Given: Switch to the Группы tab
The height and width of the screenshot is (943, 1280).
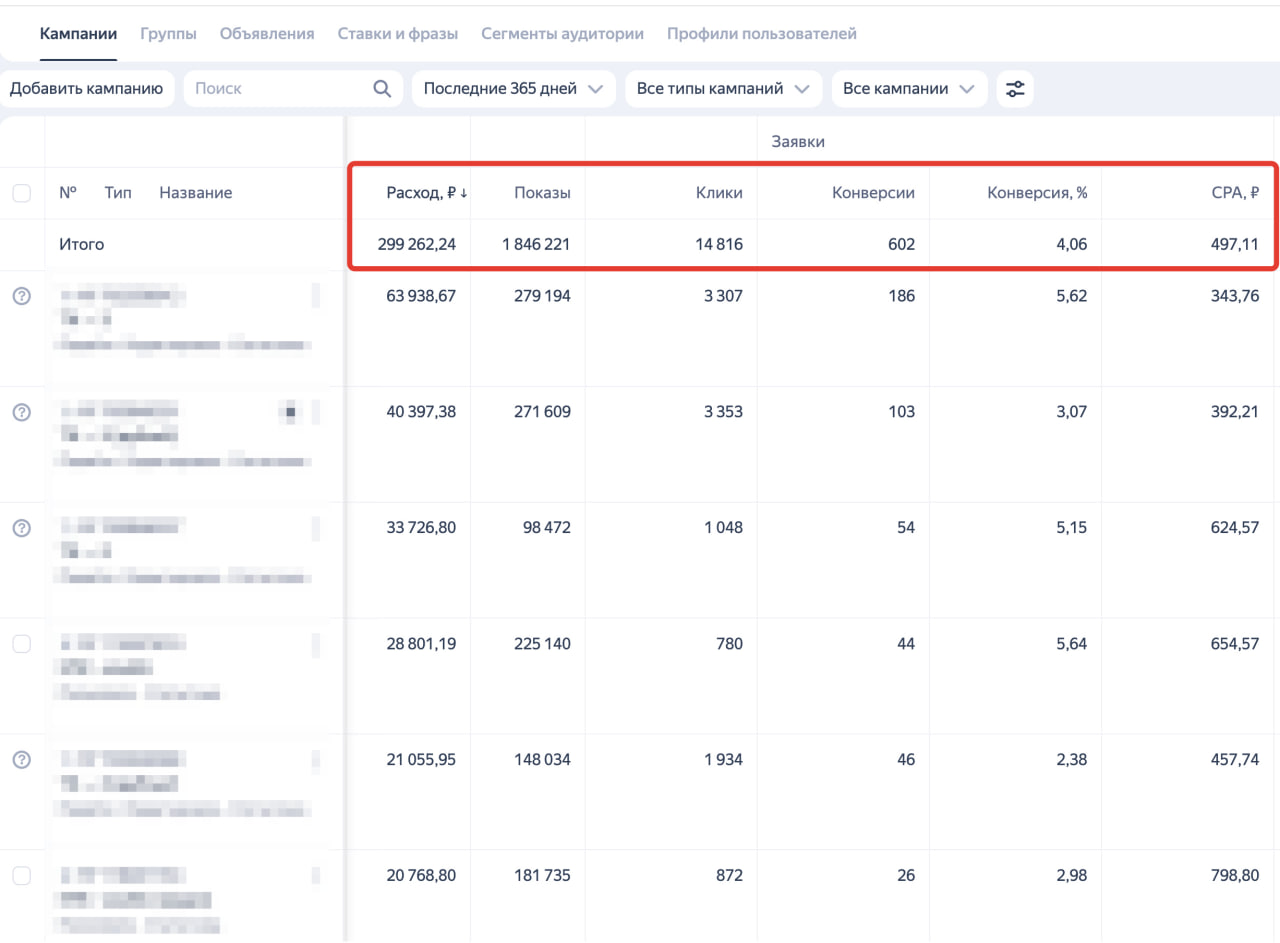Looking at the screenshot, I should coord(168,34).
